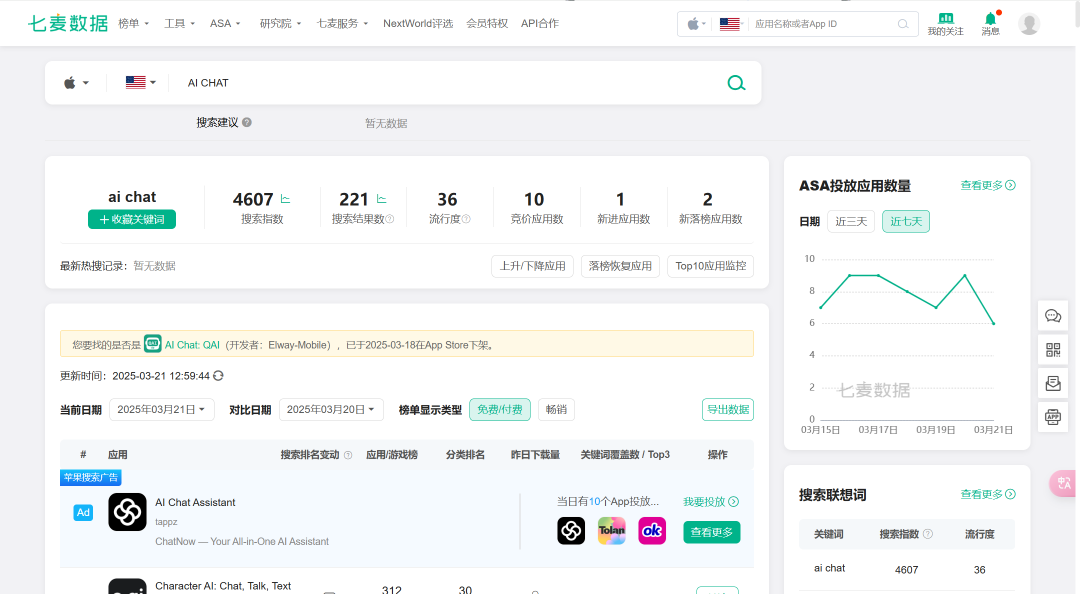Open 查看更多 link in ASA投放应用数量
1080x594 pixels.
988,185
